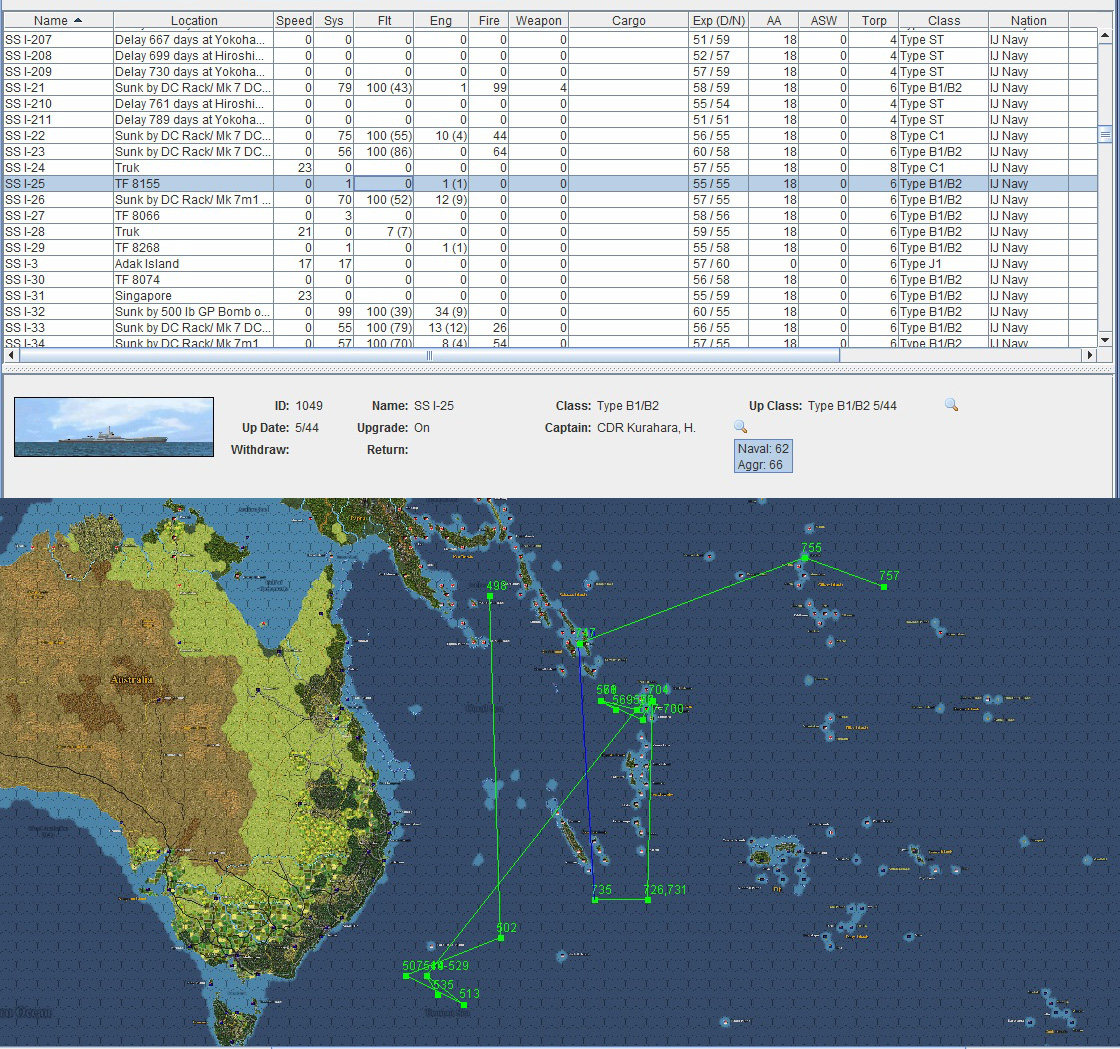This screenshot has width=1120, height=1049.
Task: Select the SS I-21 row
Action: pyautogui.click(x=550, y=88)
